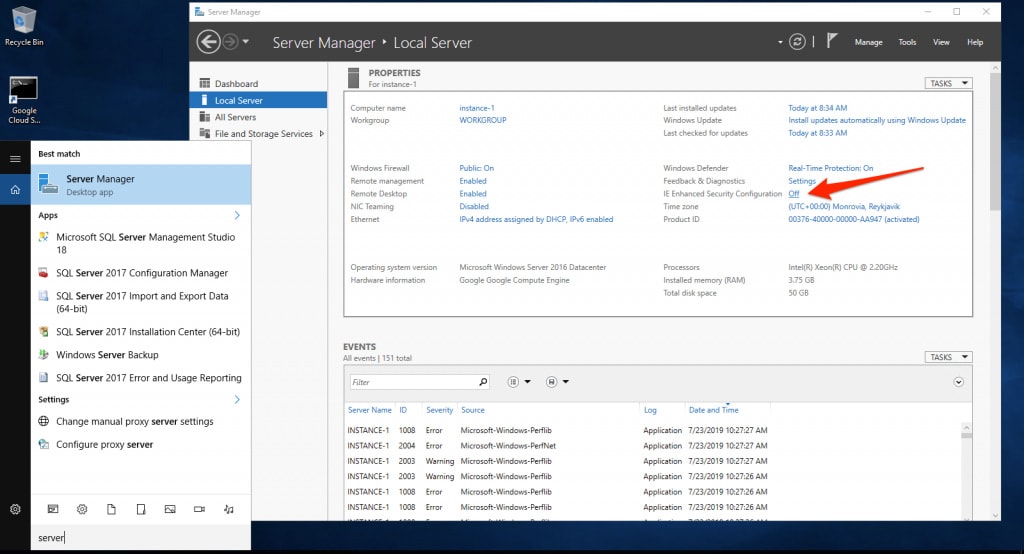Select Local Server in the sidebar

tap(258, 100)
